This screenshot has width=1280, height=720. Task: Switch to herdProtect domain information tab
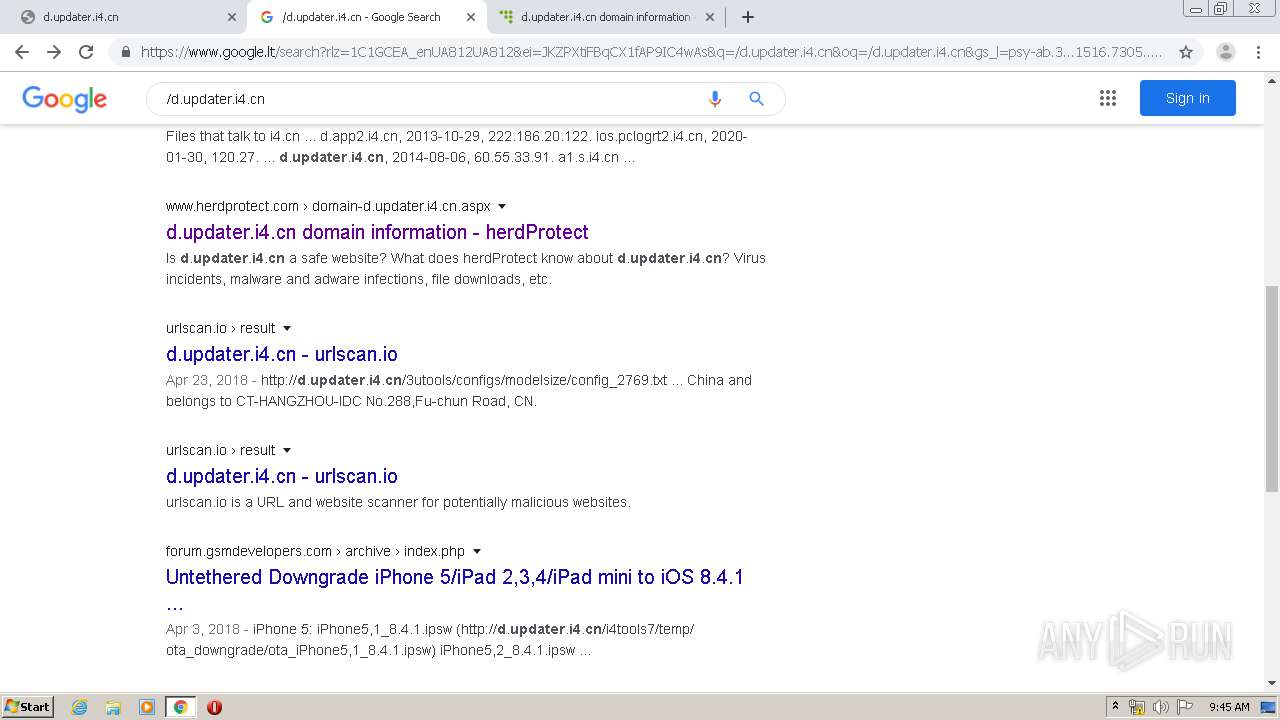(x=604, y=17)
